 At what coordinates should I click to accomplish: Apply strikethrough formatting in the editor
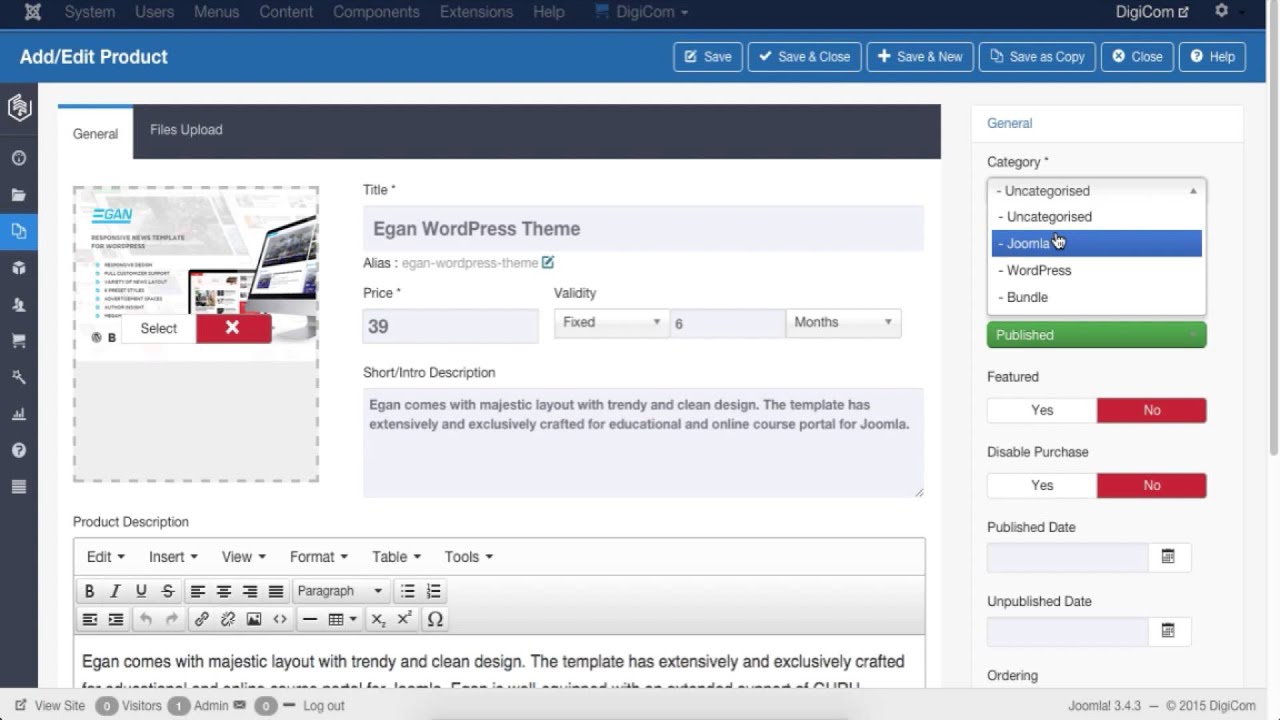pos(167,591)
